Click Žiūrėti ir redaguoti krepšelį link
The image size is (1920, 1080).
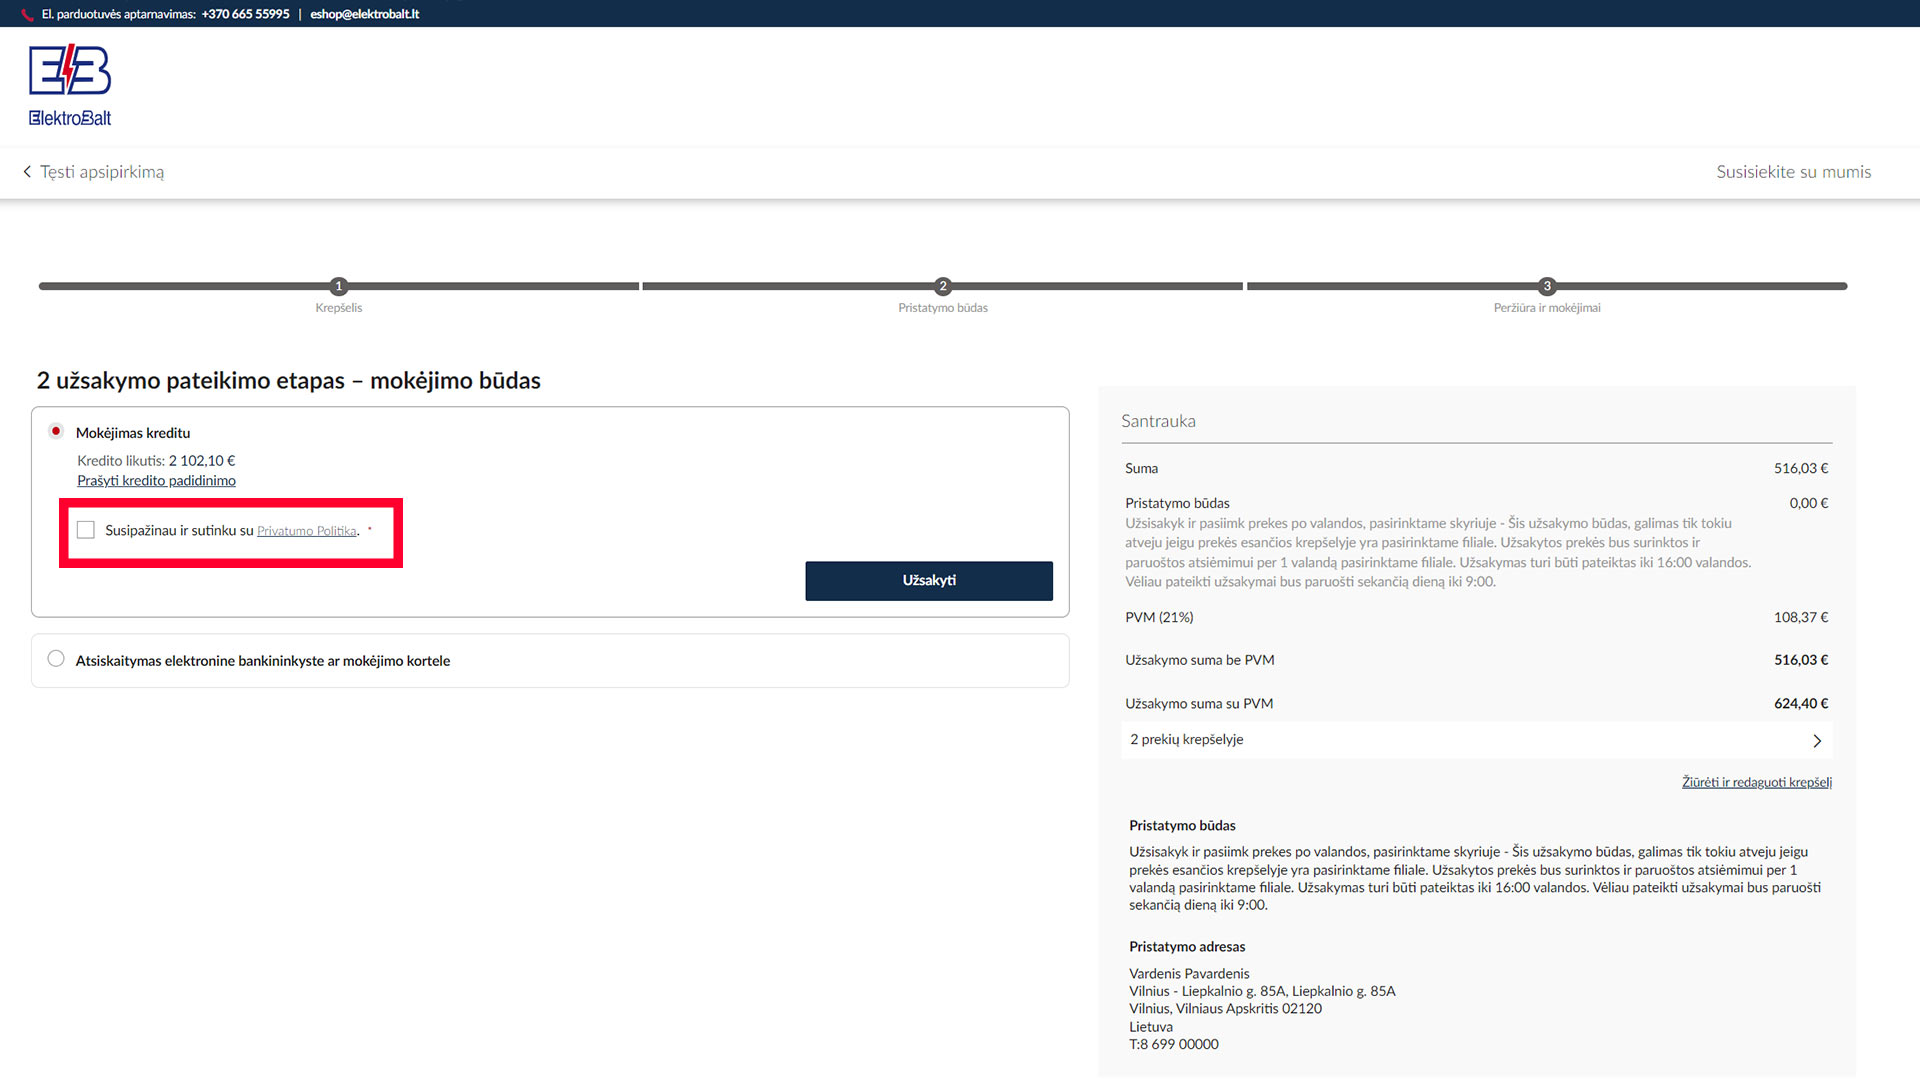tap(1756, 782)
